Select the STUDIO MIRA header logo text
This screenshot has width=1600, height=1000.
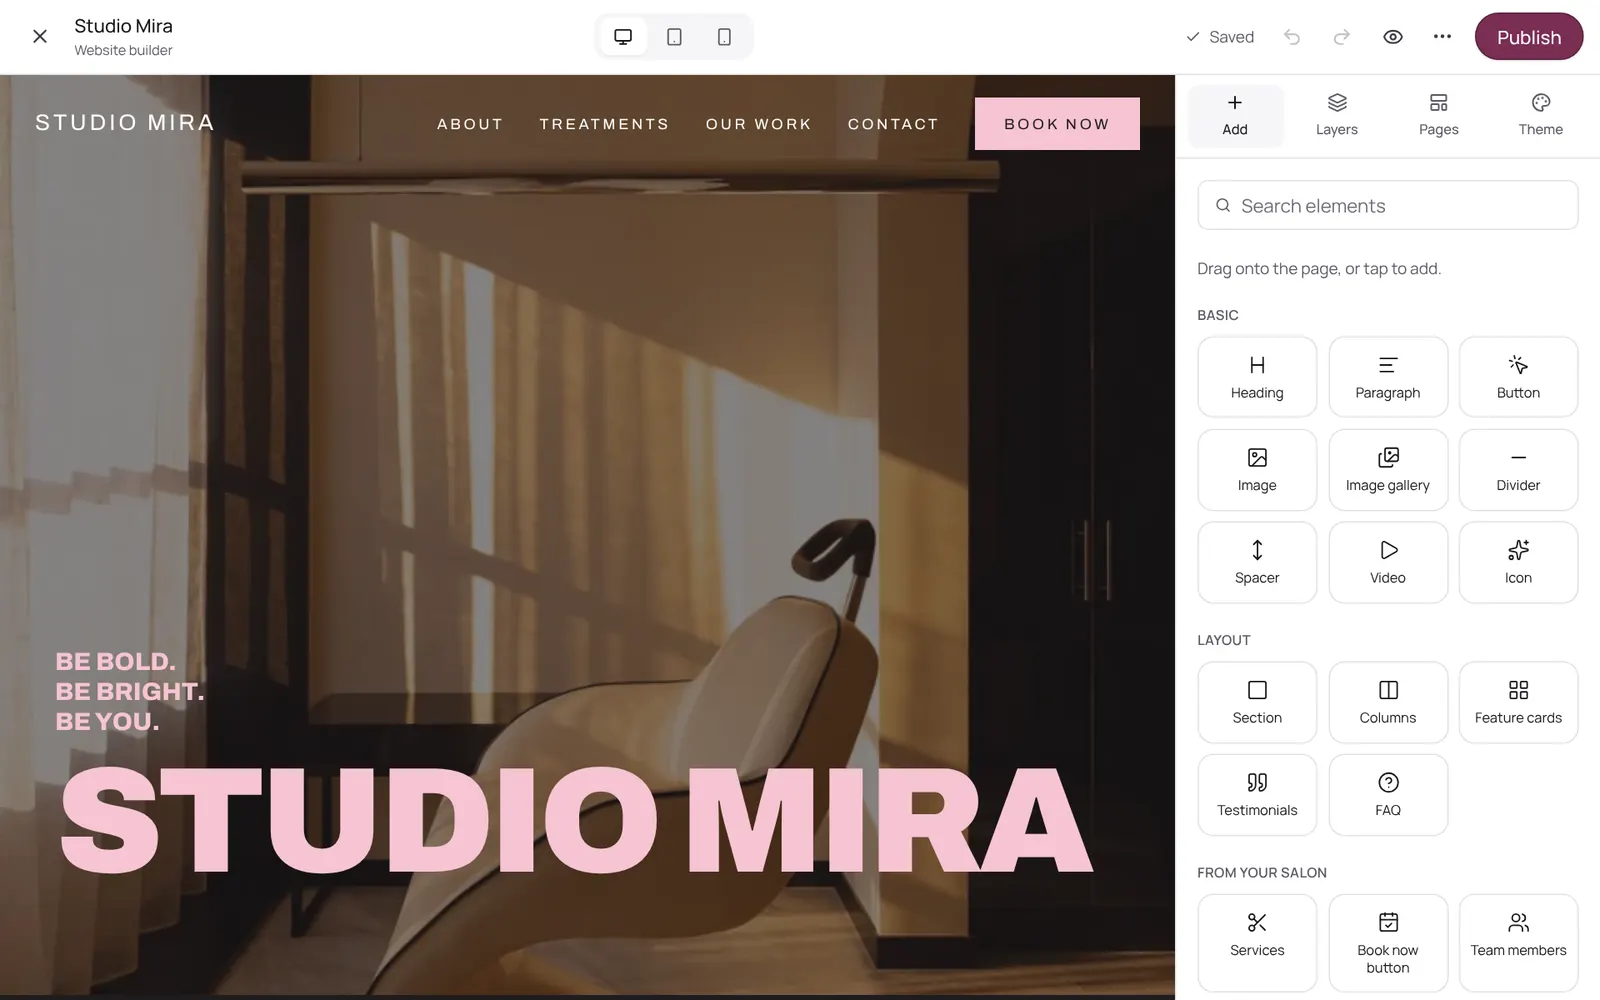pyautogui.click(x=125, y=123)
